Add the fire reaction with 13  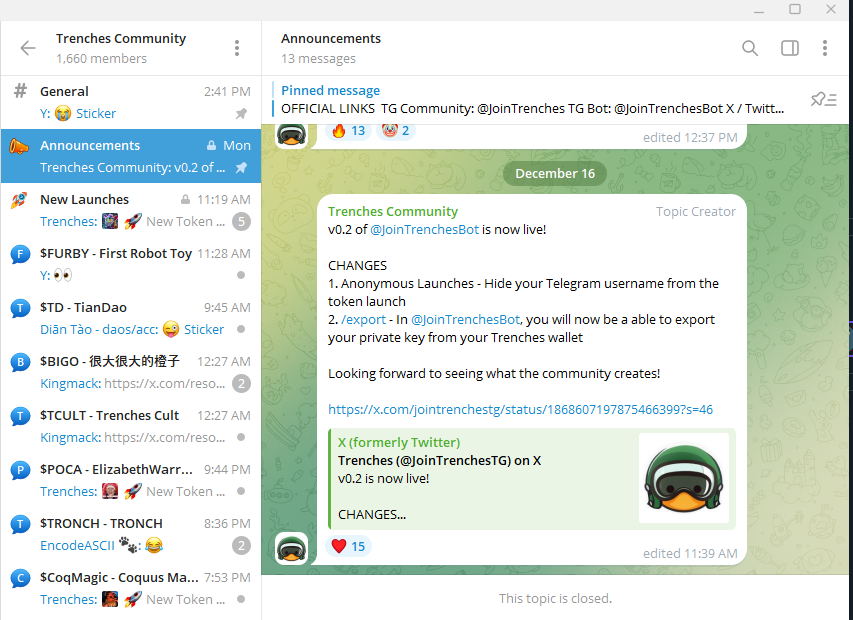click(x=348, y=131)
